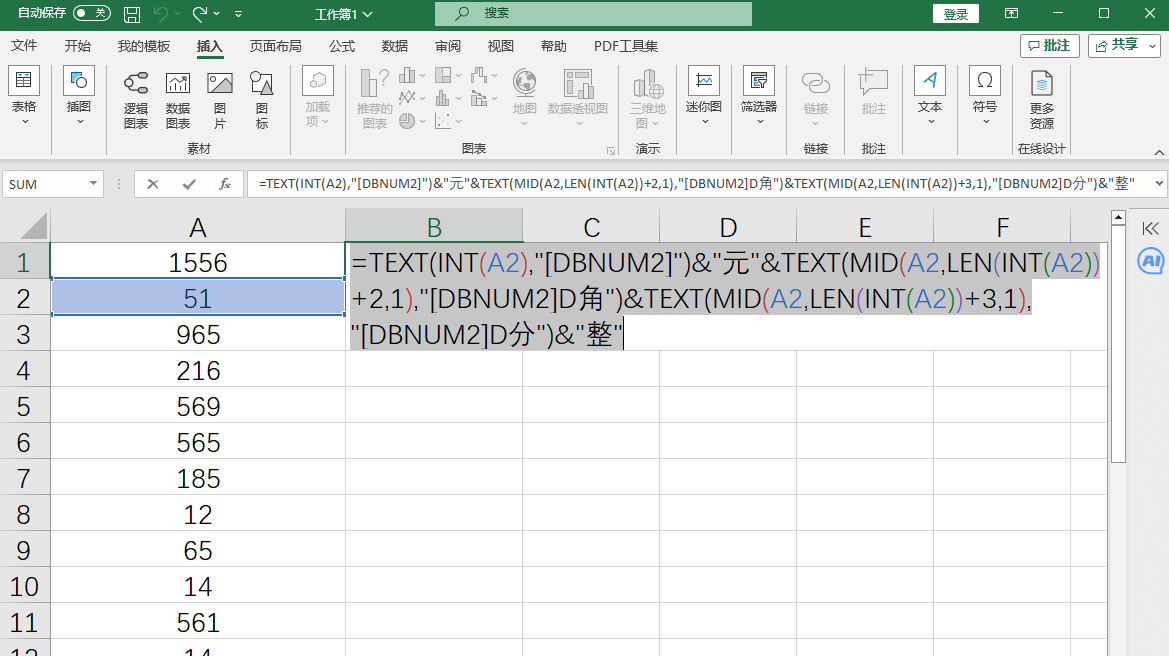Open the 文本 text dropdown
1169x656 pixels.
[x=930, y=100]
